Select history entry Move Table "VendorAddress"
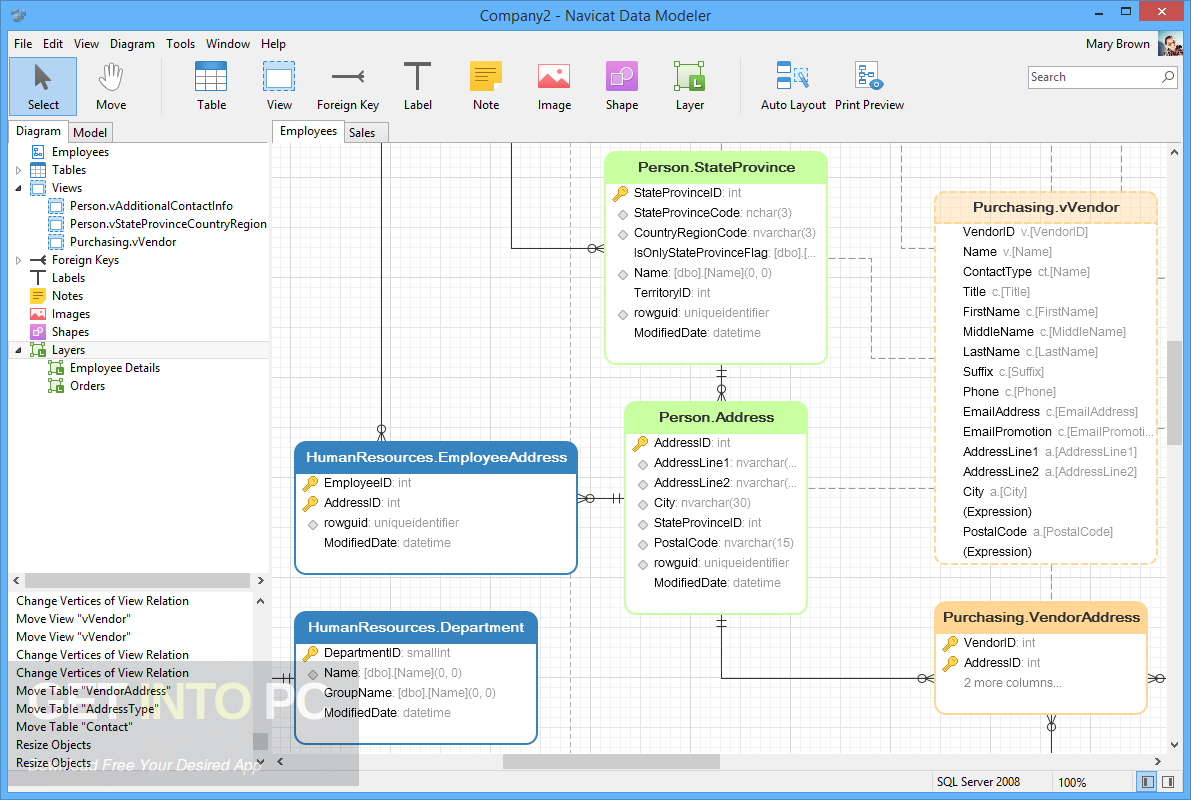This screenshot has width=1191, height=800. tap(93, 691)
